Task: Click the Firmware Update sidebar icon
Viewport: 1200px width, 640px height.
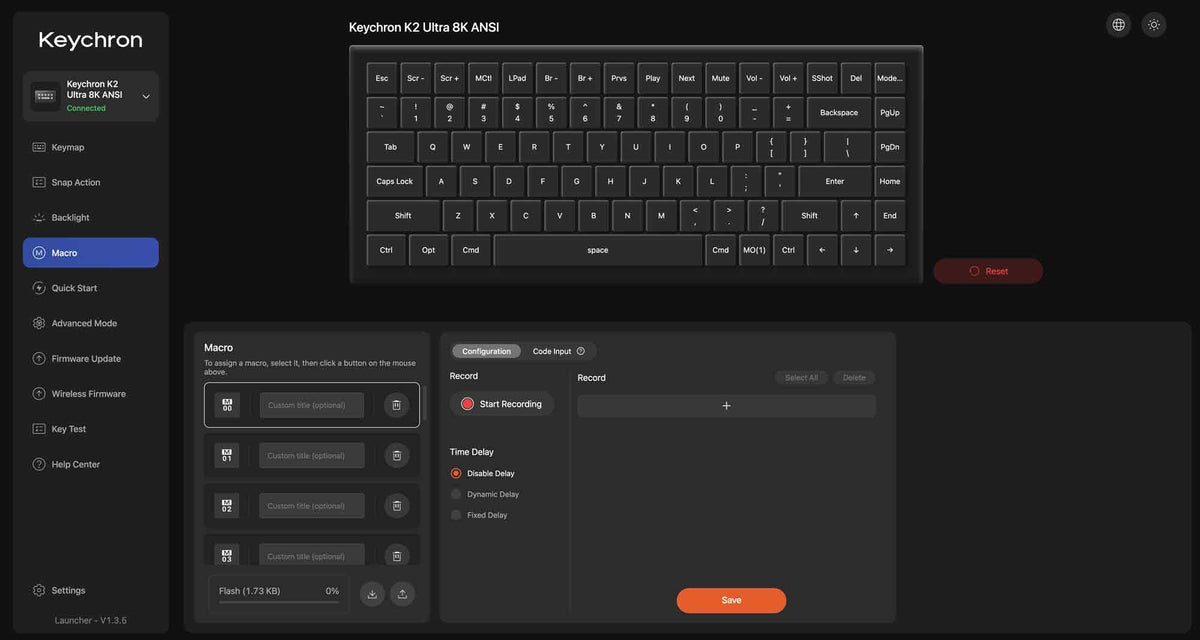Action: 39,358
